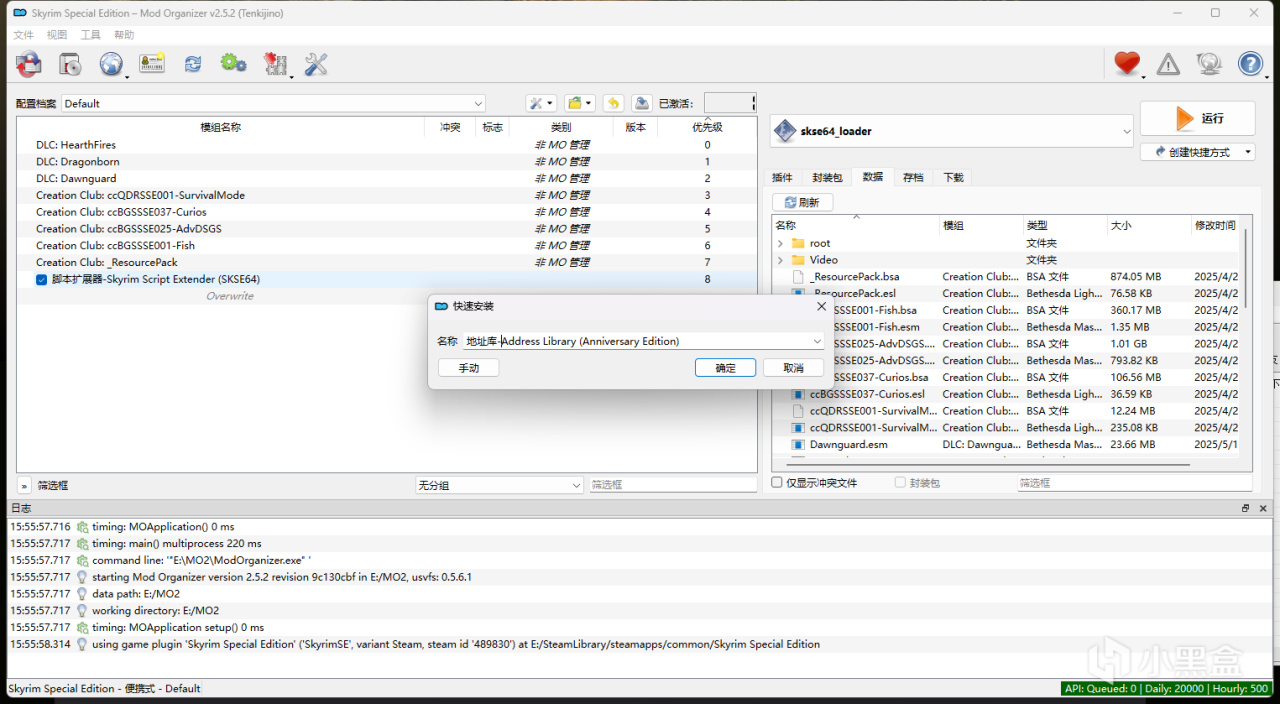
Task: Open settings wrench and screwdriver icon
Action: click(x=316, y=64)
